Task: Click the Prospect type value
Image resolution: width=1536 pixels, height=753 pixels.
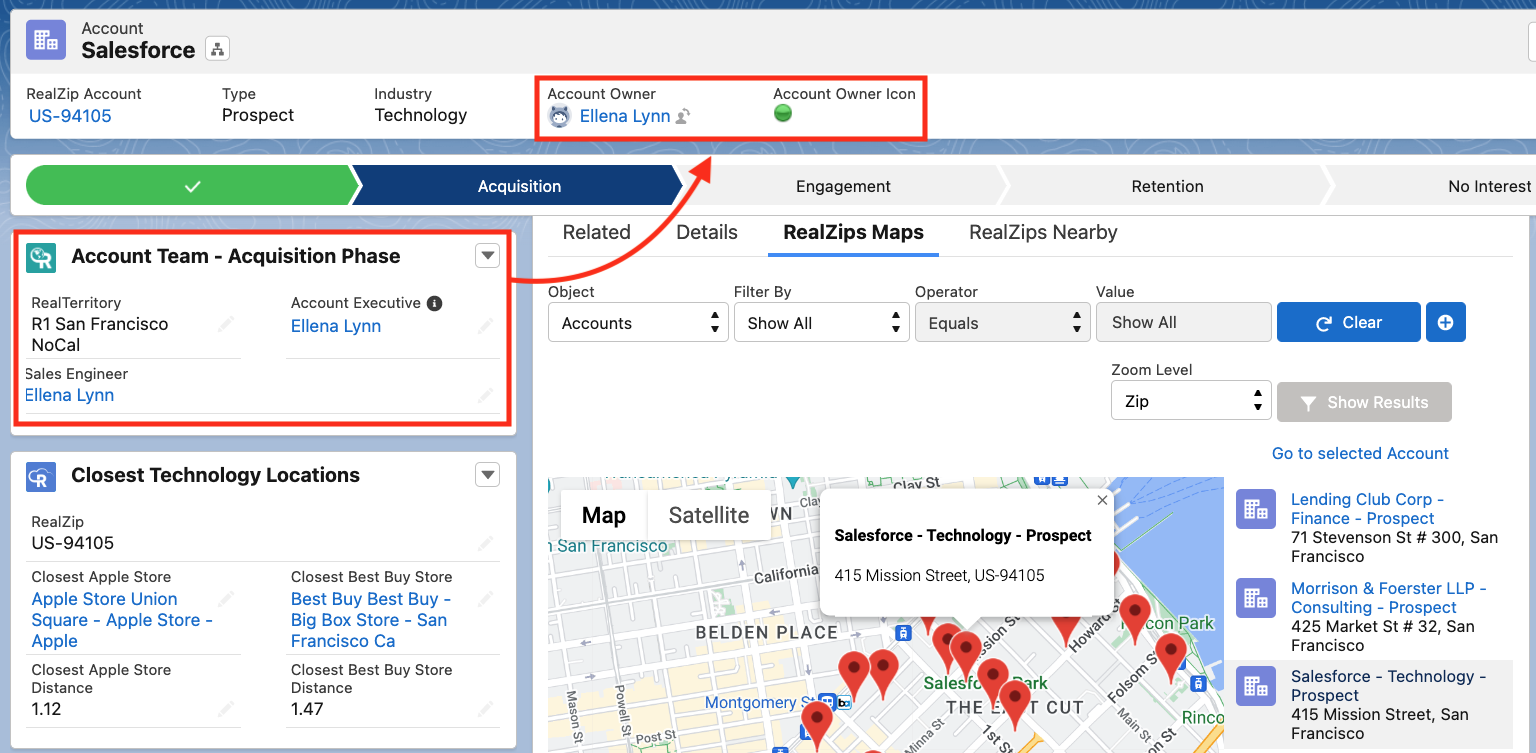Action: (258, 115)
